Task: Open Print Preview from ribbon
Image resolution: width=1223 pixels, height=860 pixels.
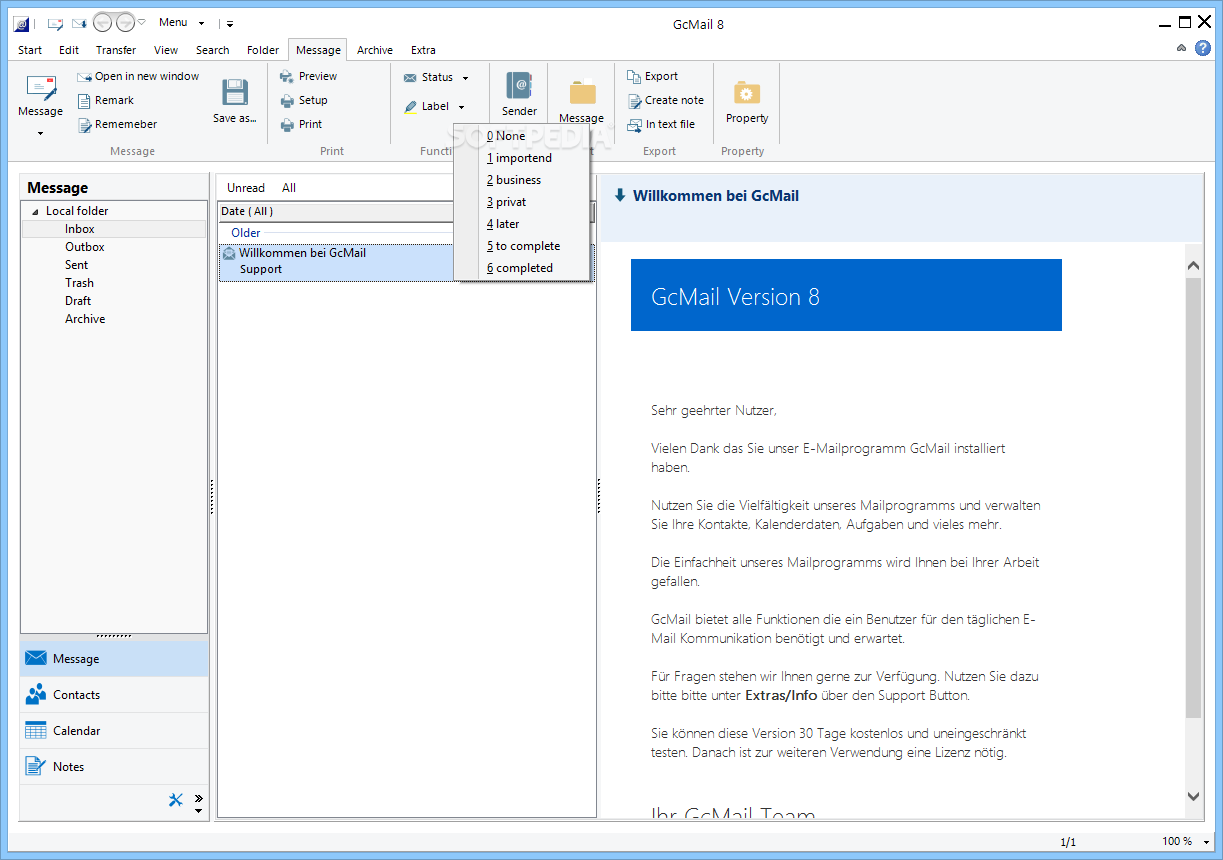Action: (308, 76)
